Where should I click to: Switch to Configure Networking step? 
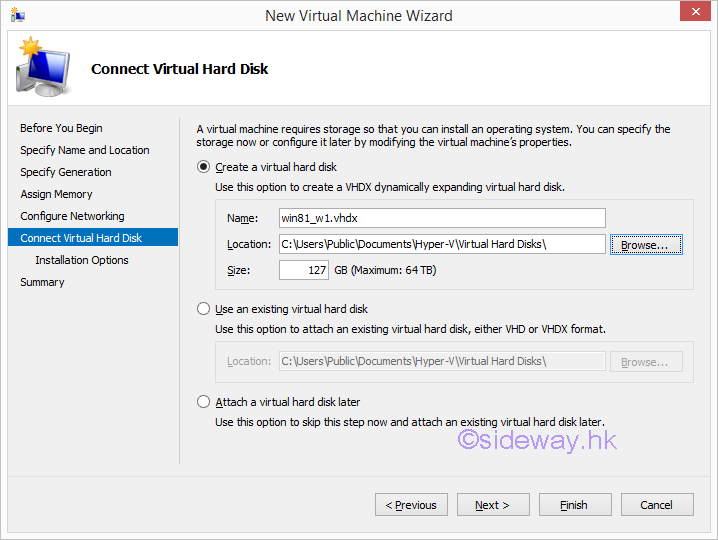(x=72, y=216)
